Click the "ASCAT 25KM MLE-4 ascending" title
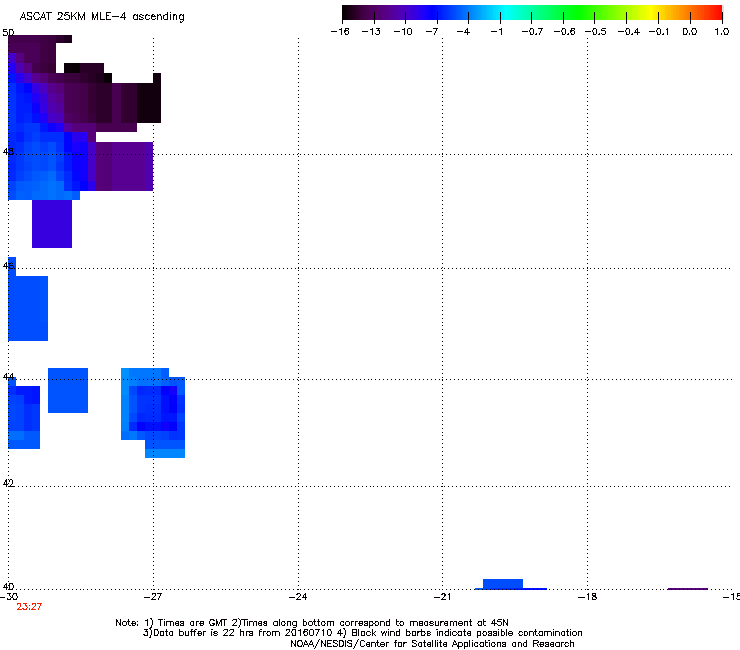This screenshot has height=650, width=740. [x=102, y=16]
